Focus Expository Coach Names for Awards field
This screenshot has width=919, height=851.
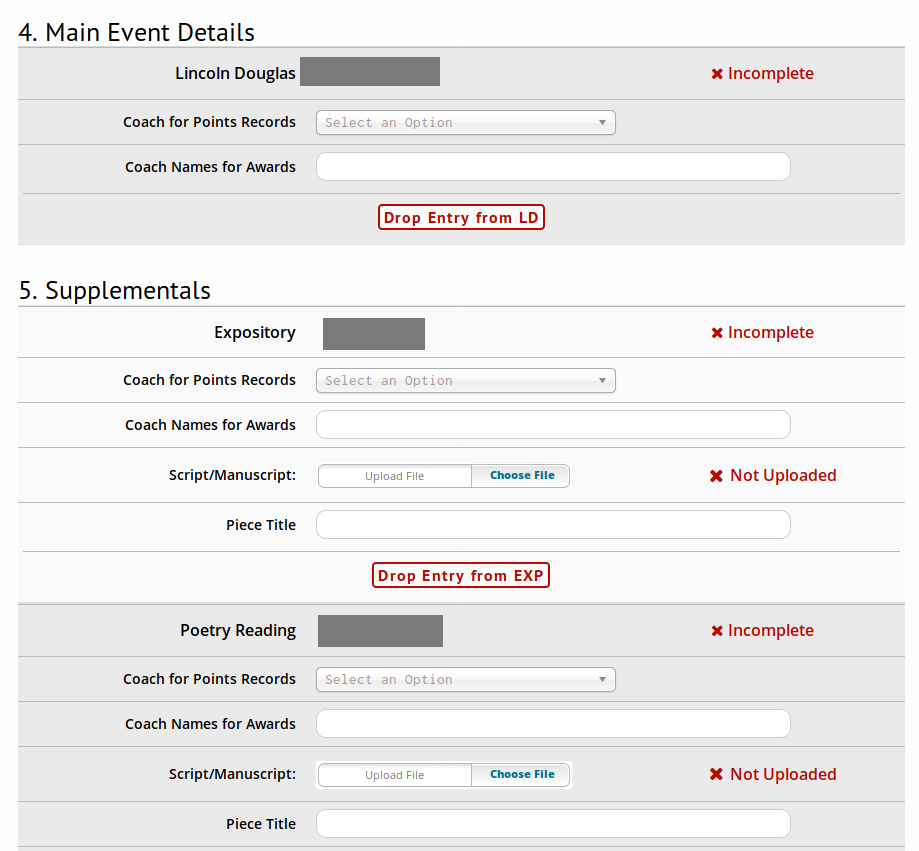[x=553, y=425]
